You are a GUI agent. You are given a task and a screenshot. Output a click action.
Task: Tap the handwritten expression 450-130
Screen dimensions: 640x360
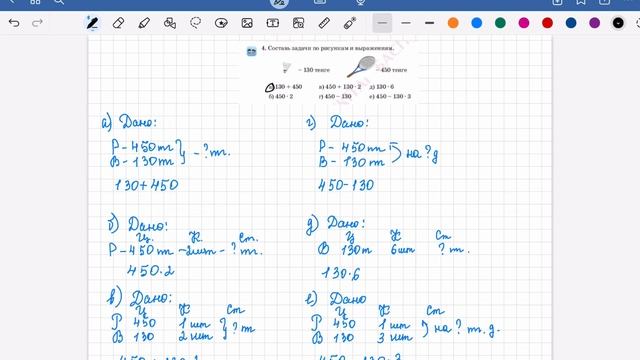click(346, 185)
